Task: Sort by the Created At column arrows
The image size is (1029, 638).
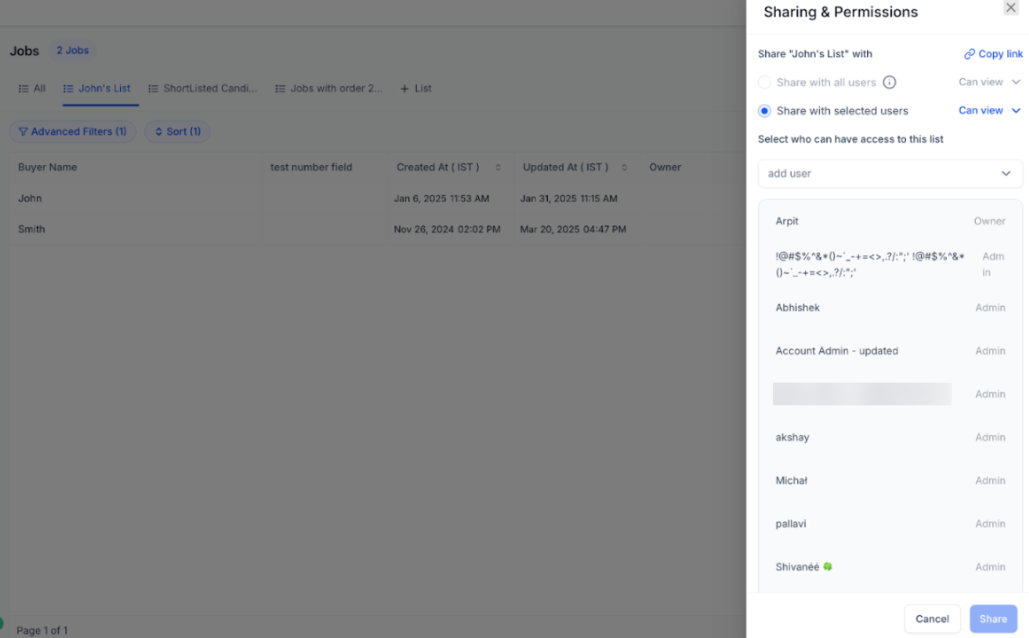Action: [x=498, y=168]
